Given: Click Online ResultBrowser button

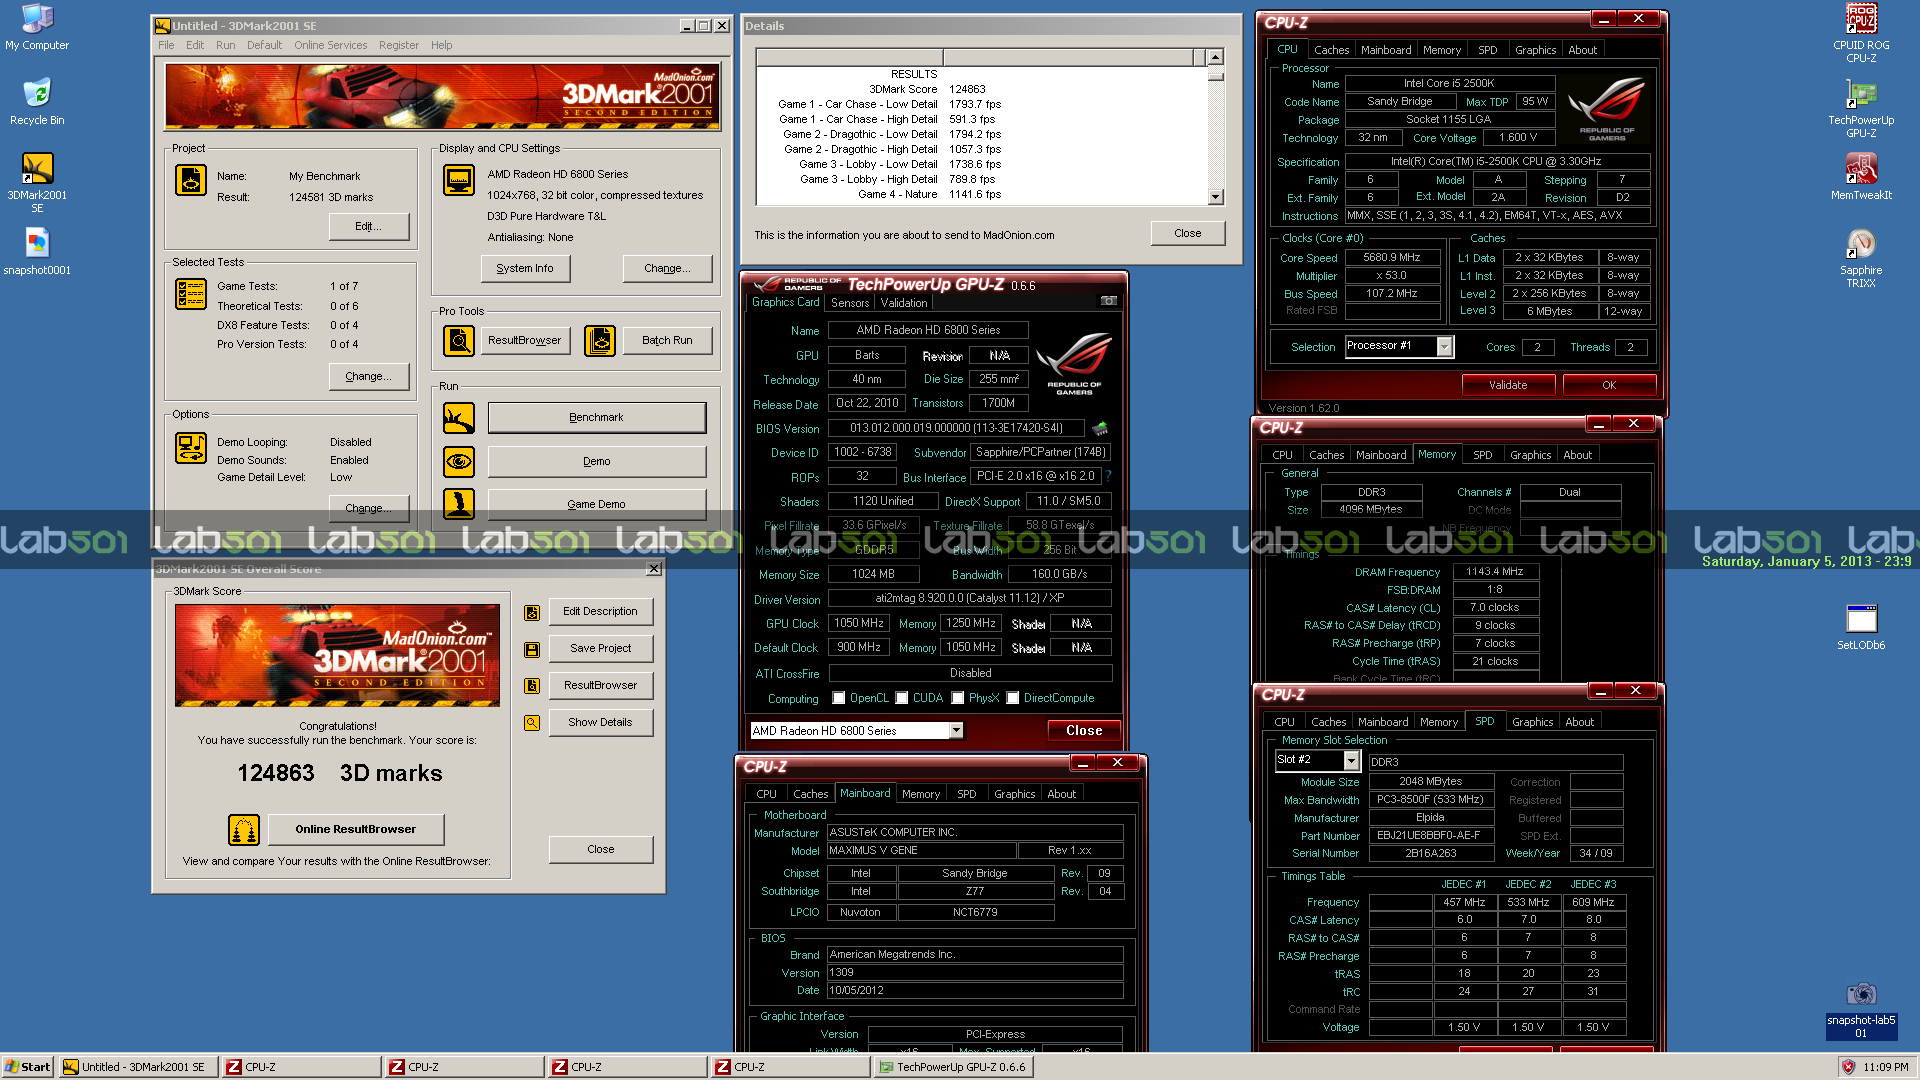Looking at the screenshot, I should click(x=356, y=829).
